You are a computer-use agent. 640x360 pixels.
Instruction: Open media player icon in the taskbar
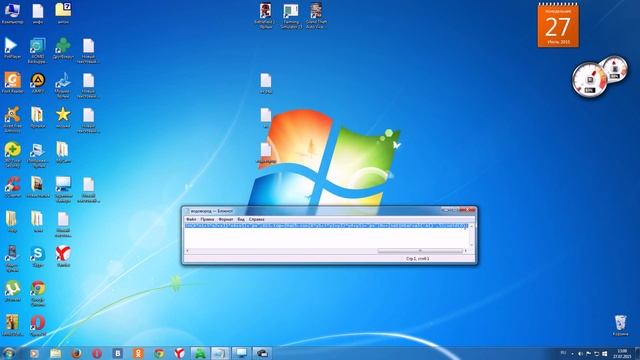point(34,353)
